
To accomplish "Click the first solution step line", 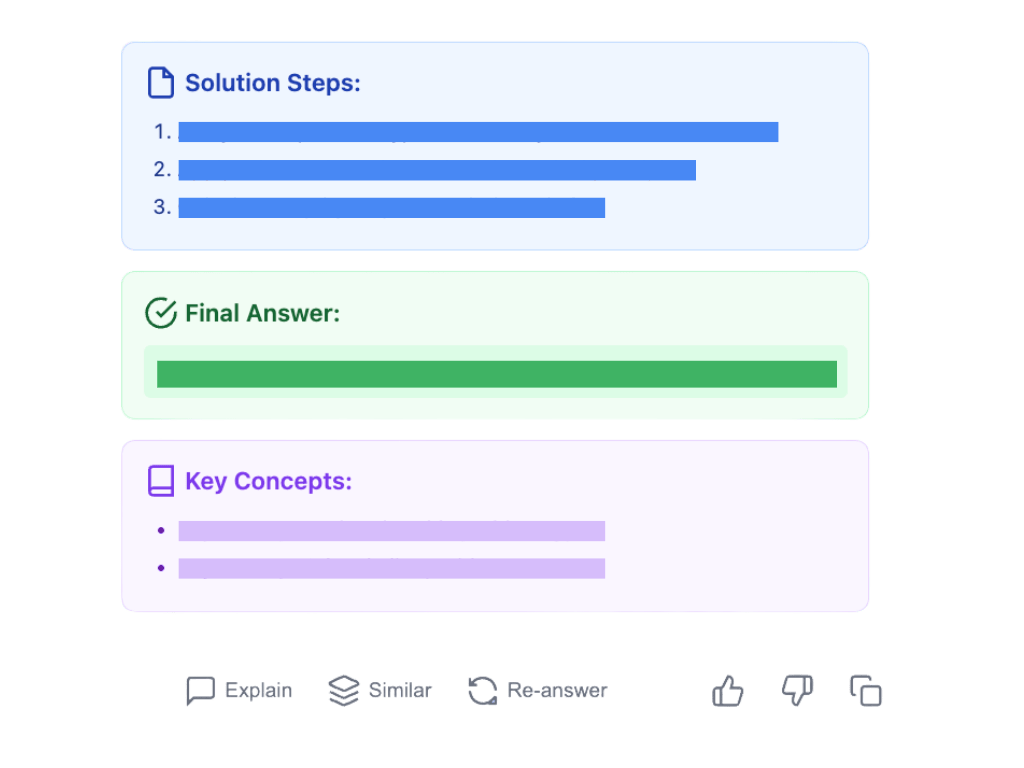I will pyautogui.click(x=478, y=132).
